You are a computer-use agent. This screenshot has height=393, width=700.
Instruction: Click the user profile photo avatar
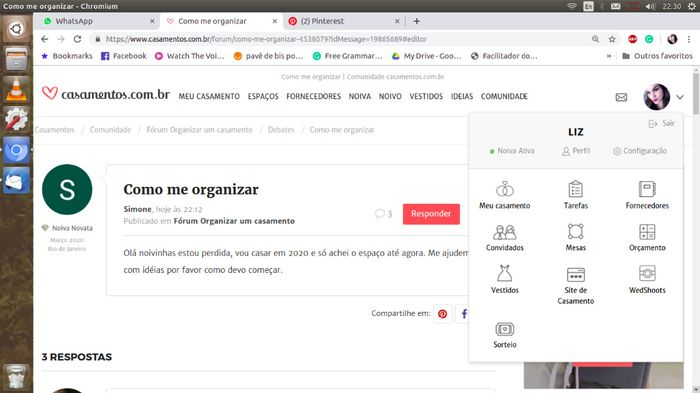click(657, 96)
